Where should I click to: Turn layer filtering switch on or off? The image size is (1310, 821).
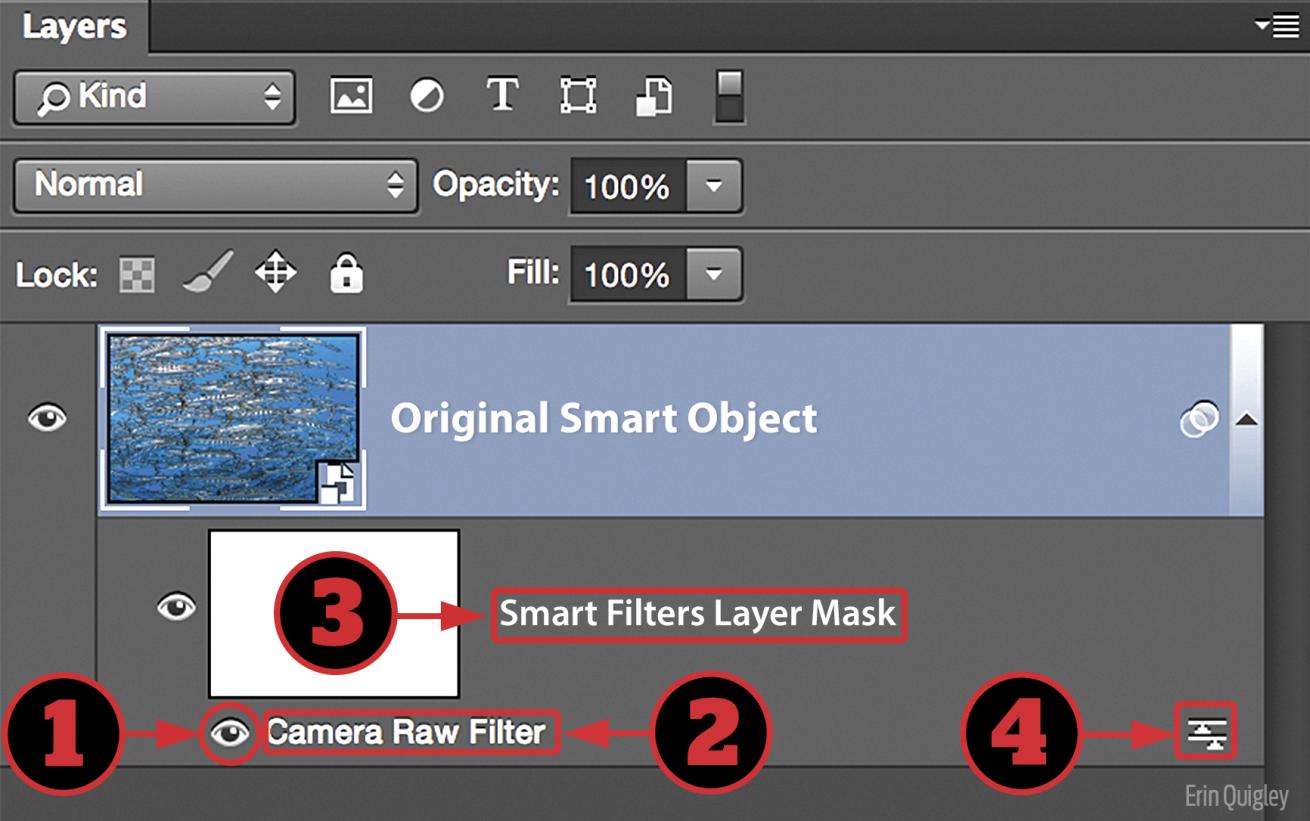pos(729,97)
